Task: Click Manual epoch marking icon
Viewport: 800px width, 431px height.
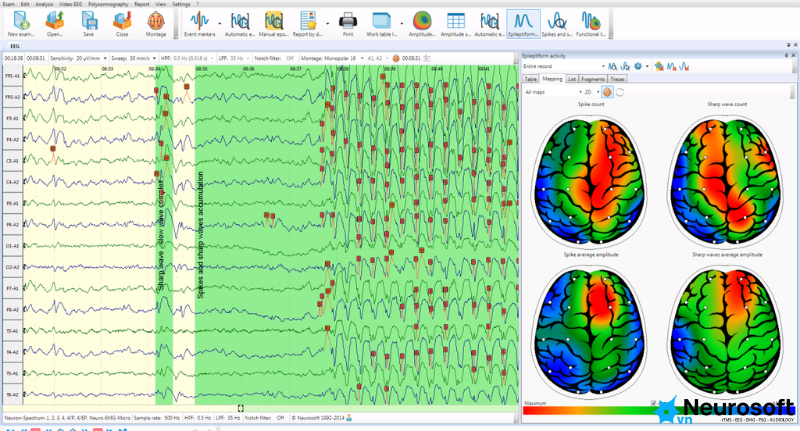Action: (x=274, y=24)
